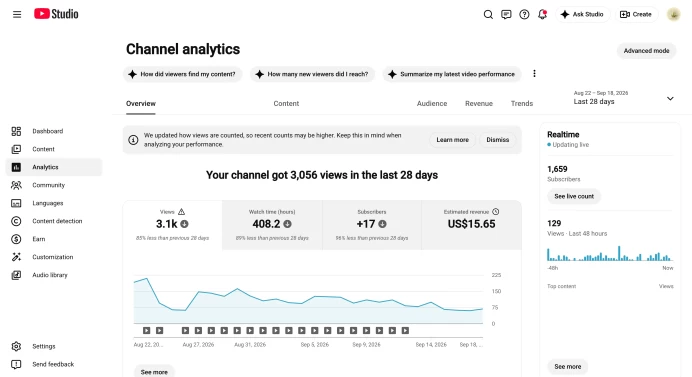Click the Create button
This screenshot has width=692, height=377.
(x=636, y=15)
